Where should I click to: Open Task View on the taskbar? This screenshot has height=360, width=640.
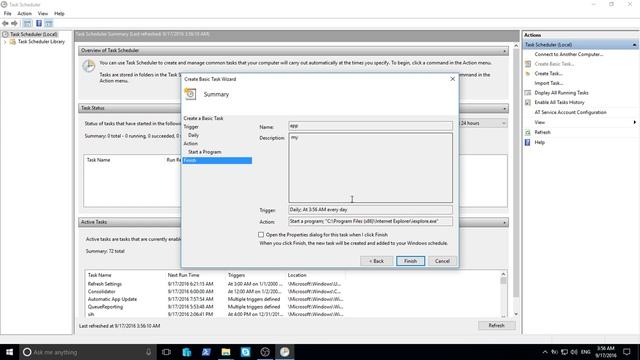(166, 352)
